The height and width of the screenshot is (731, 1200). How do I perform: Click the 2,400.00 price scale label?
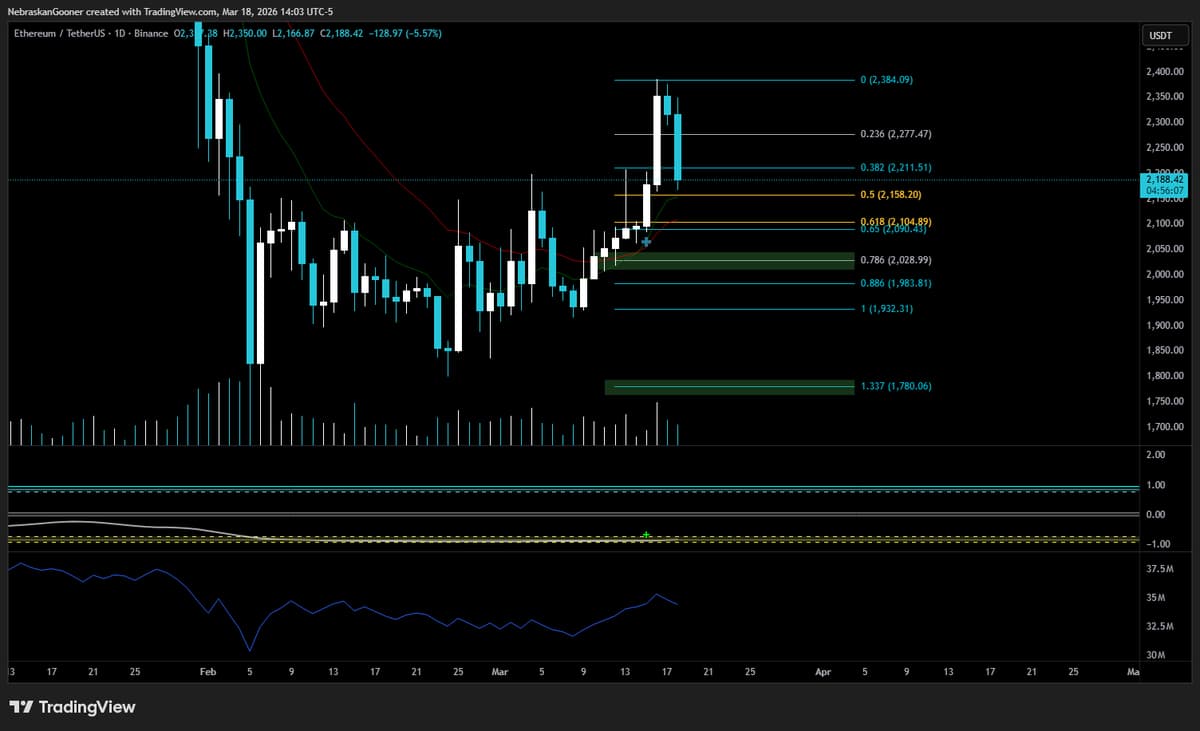[x=1162, y=72]
